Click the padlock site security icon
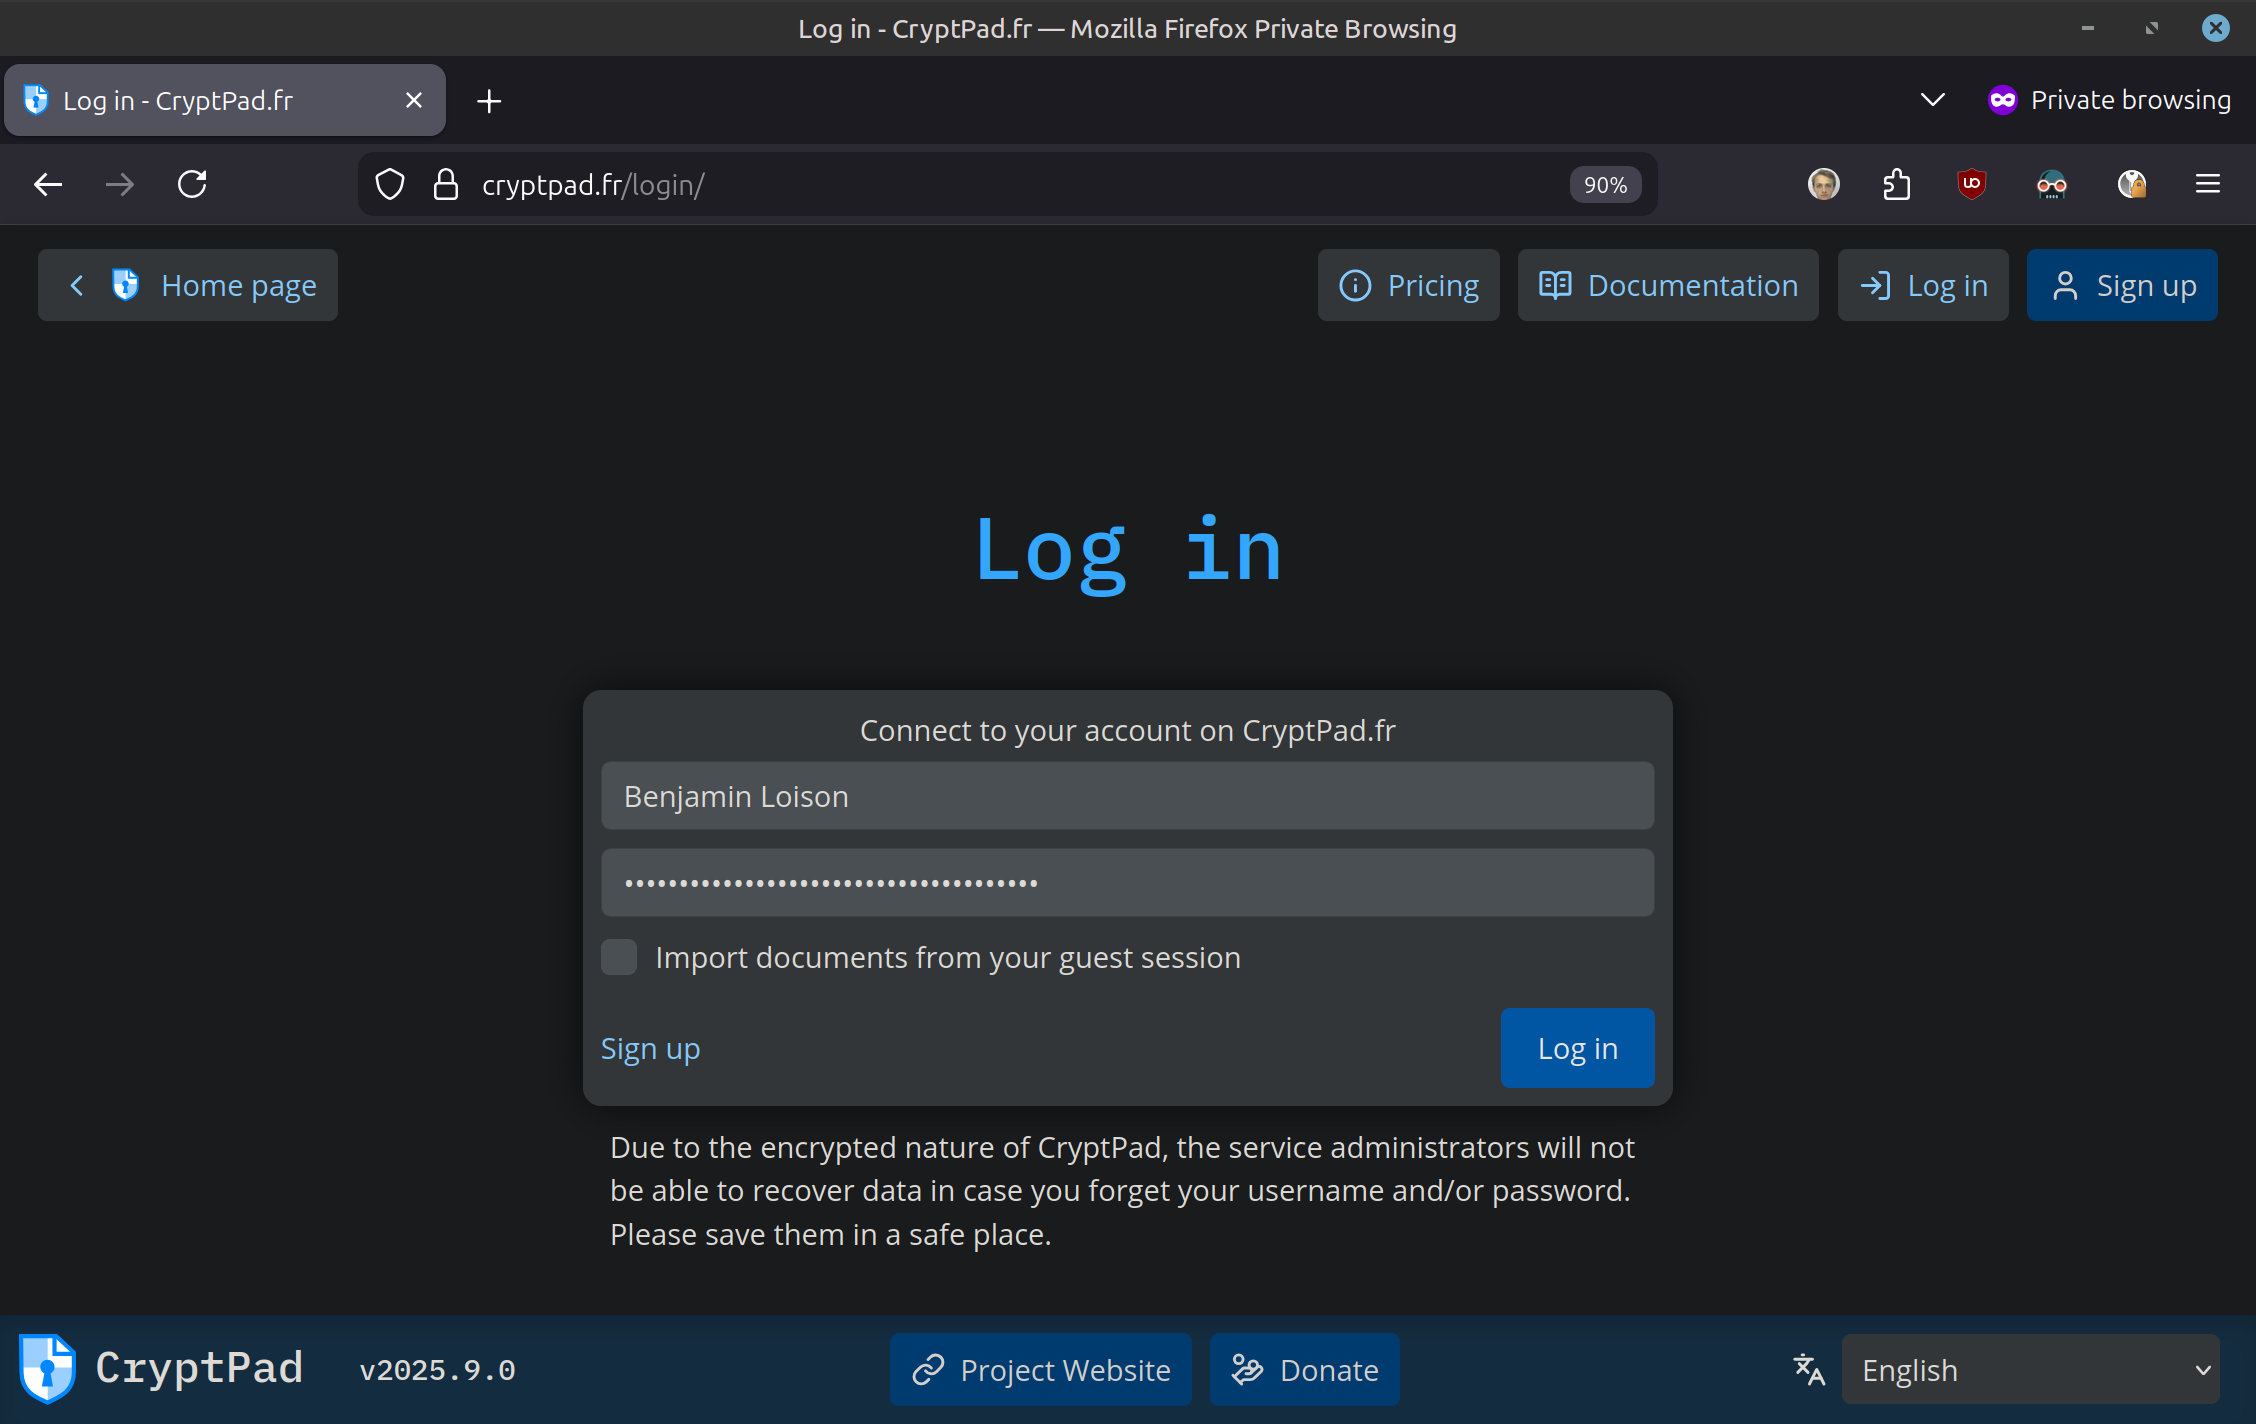Image resolution: width=2256 pixels, height=1424 pixels. [x=446, y=184]
